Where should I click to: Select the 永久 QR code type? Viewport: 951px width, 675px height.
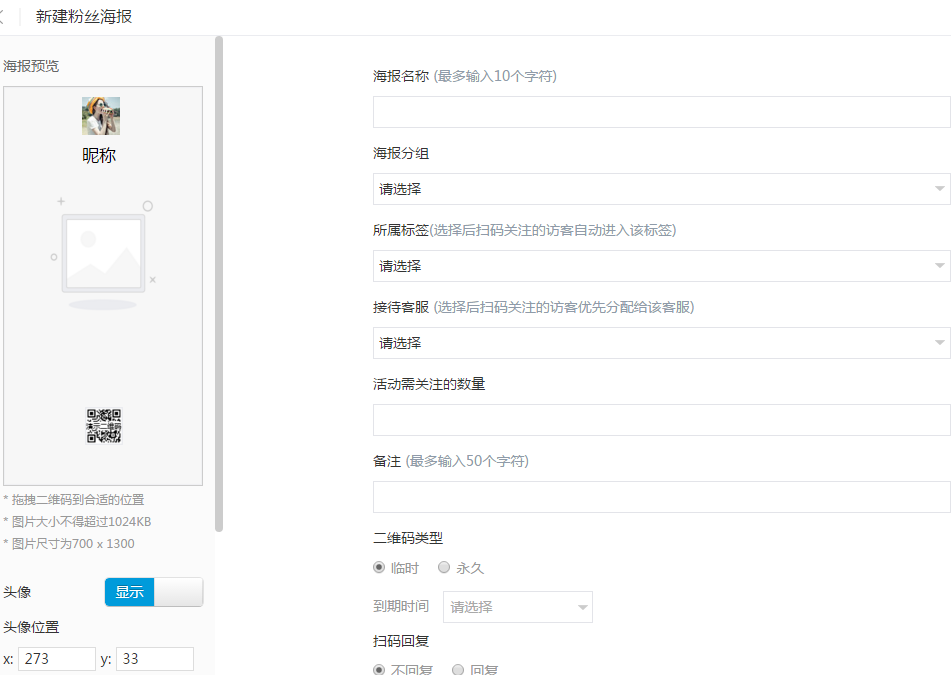[444, 567]
